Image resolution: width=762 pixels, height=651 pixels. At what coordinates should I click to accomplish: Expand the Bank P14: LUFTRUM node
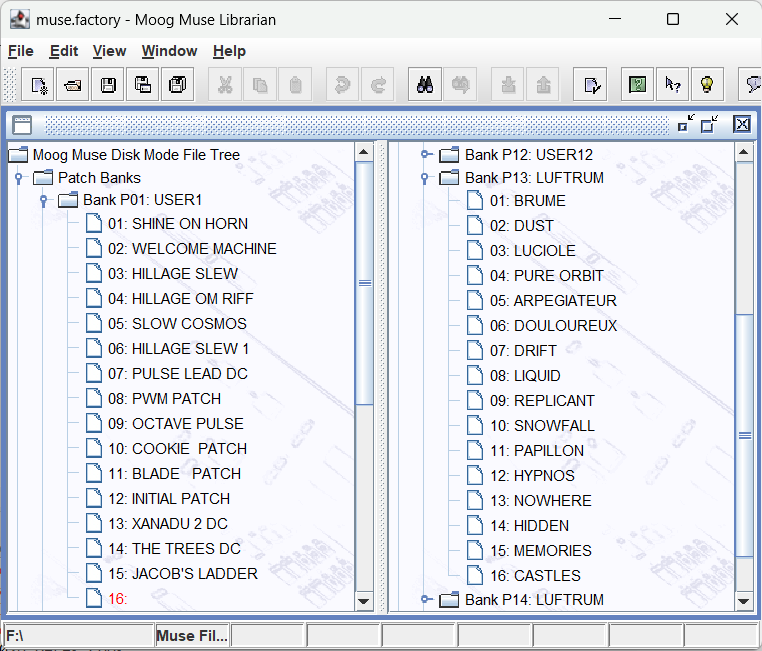tap(425, 600)
